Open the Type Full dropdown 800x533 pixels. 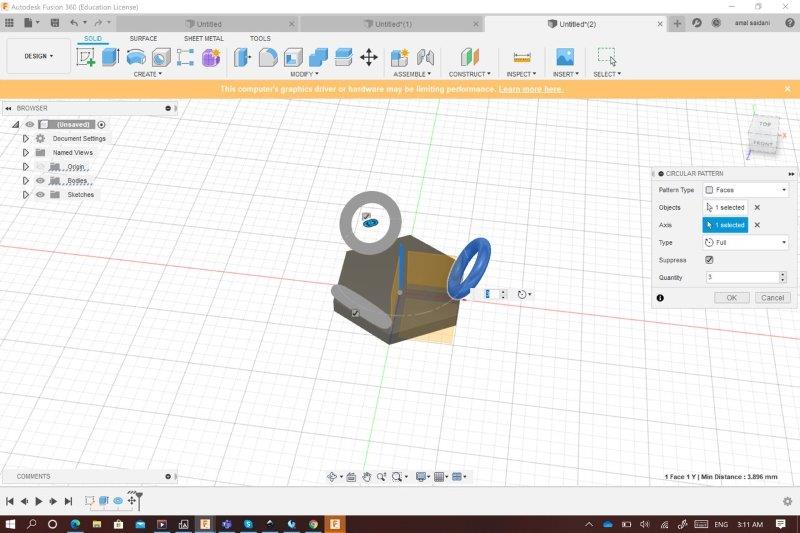tap(746, 242)
